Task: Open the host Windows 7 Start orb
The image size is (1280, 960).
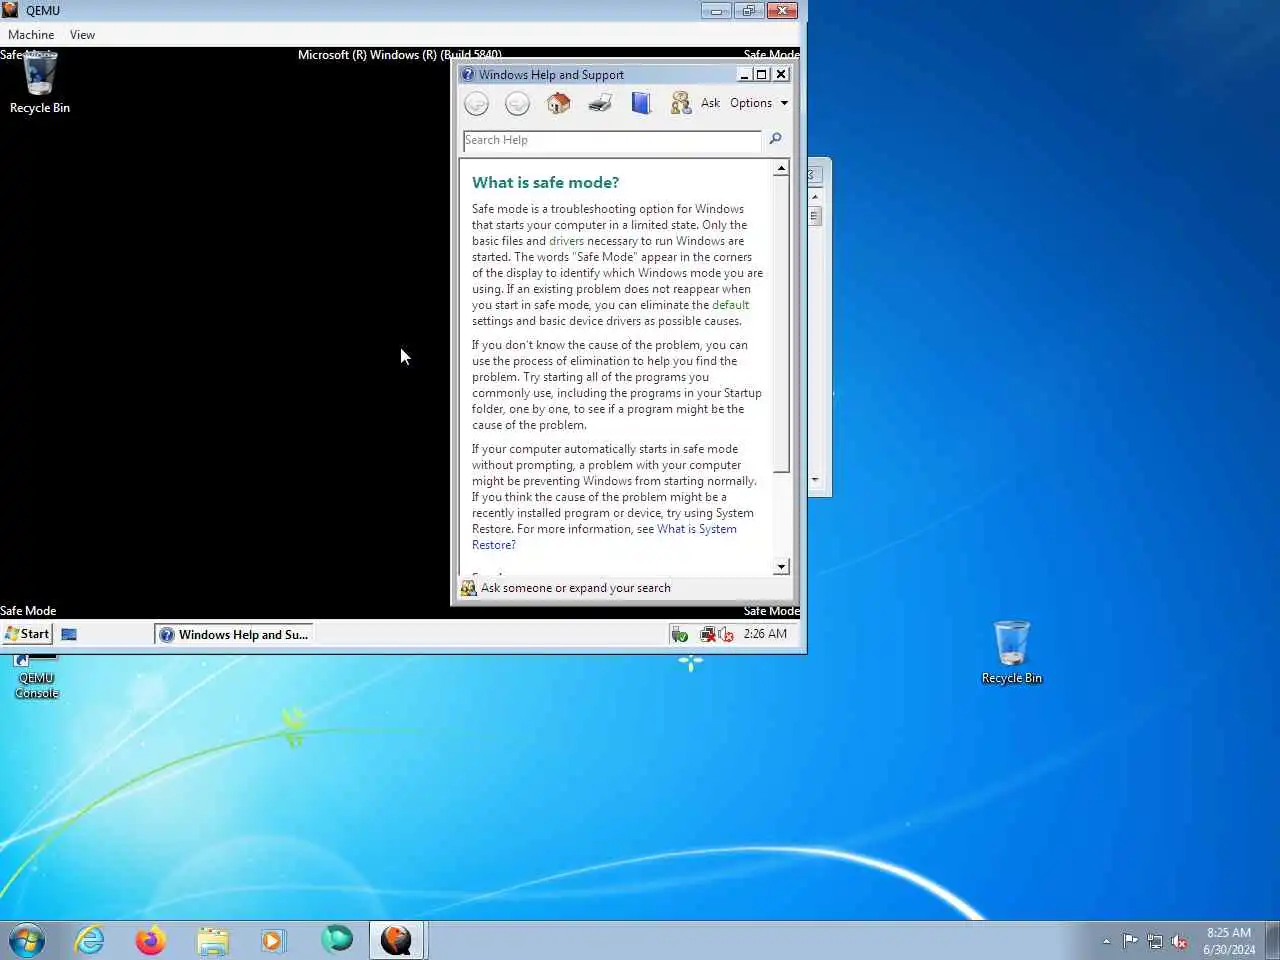Action: coord(27,940)
